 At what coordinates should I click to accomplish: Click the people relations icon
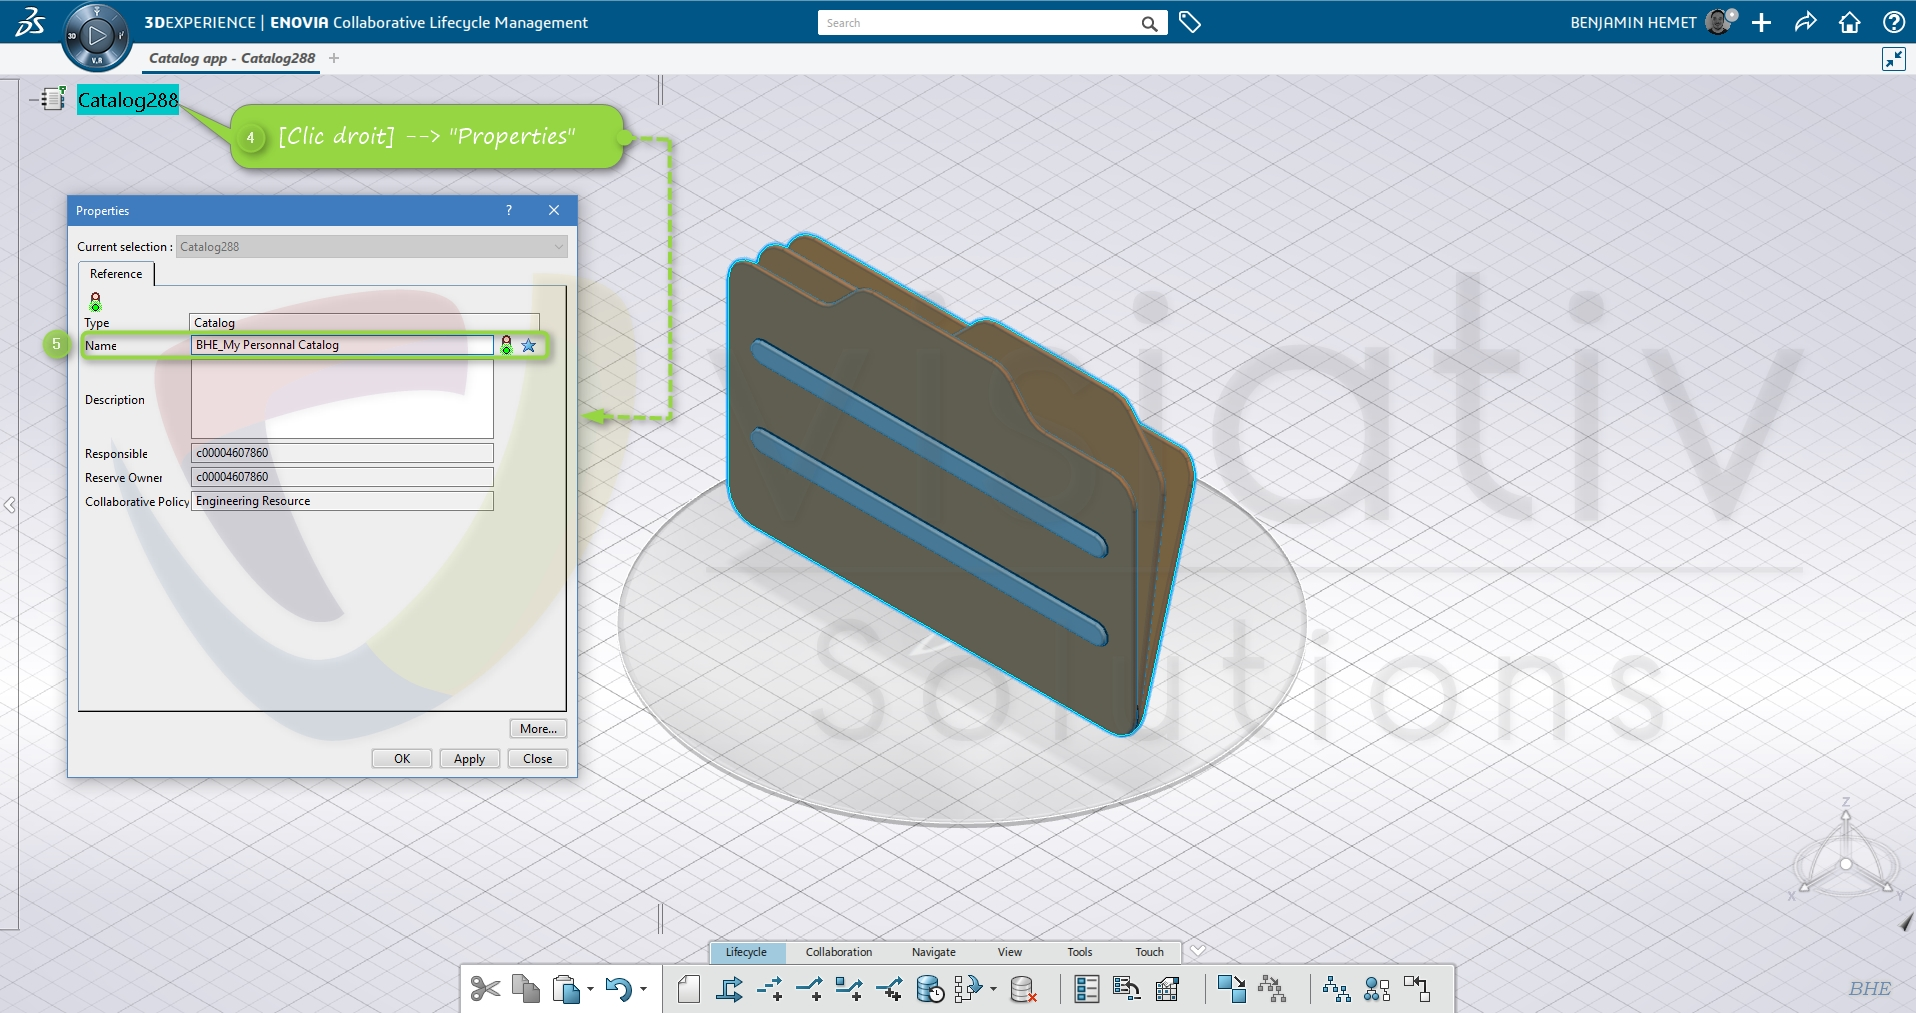click(x=1377, y=990)
